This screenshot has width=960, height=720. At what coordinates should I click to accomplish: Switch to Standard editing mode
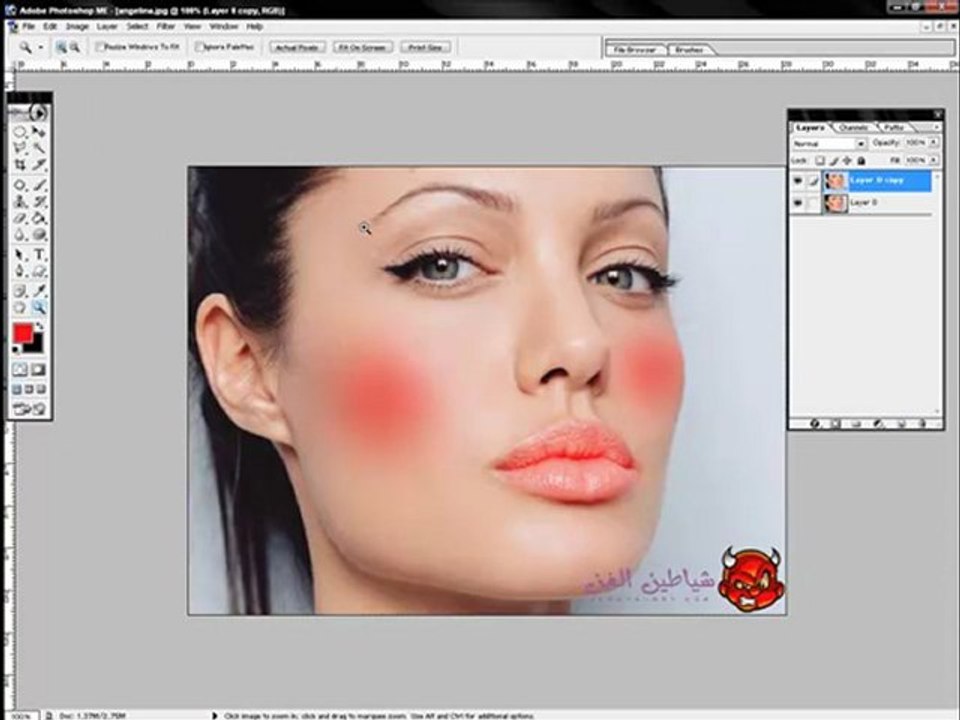tap(20, 370)
